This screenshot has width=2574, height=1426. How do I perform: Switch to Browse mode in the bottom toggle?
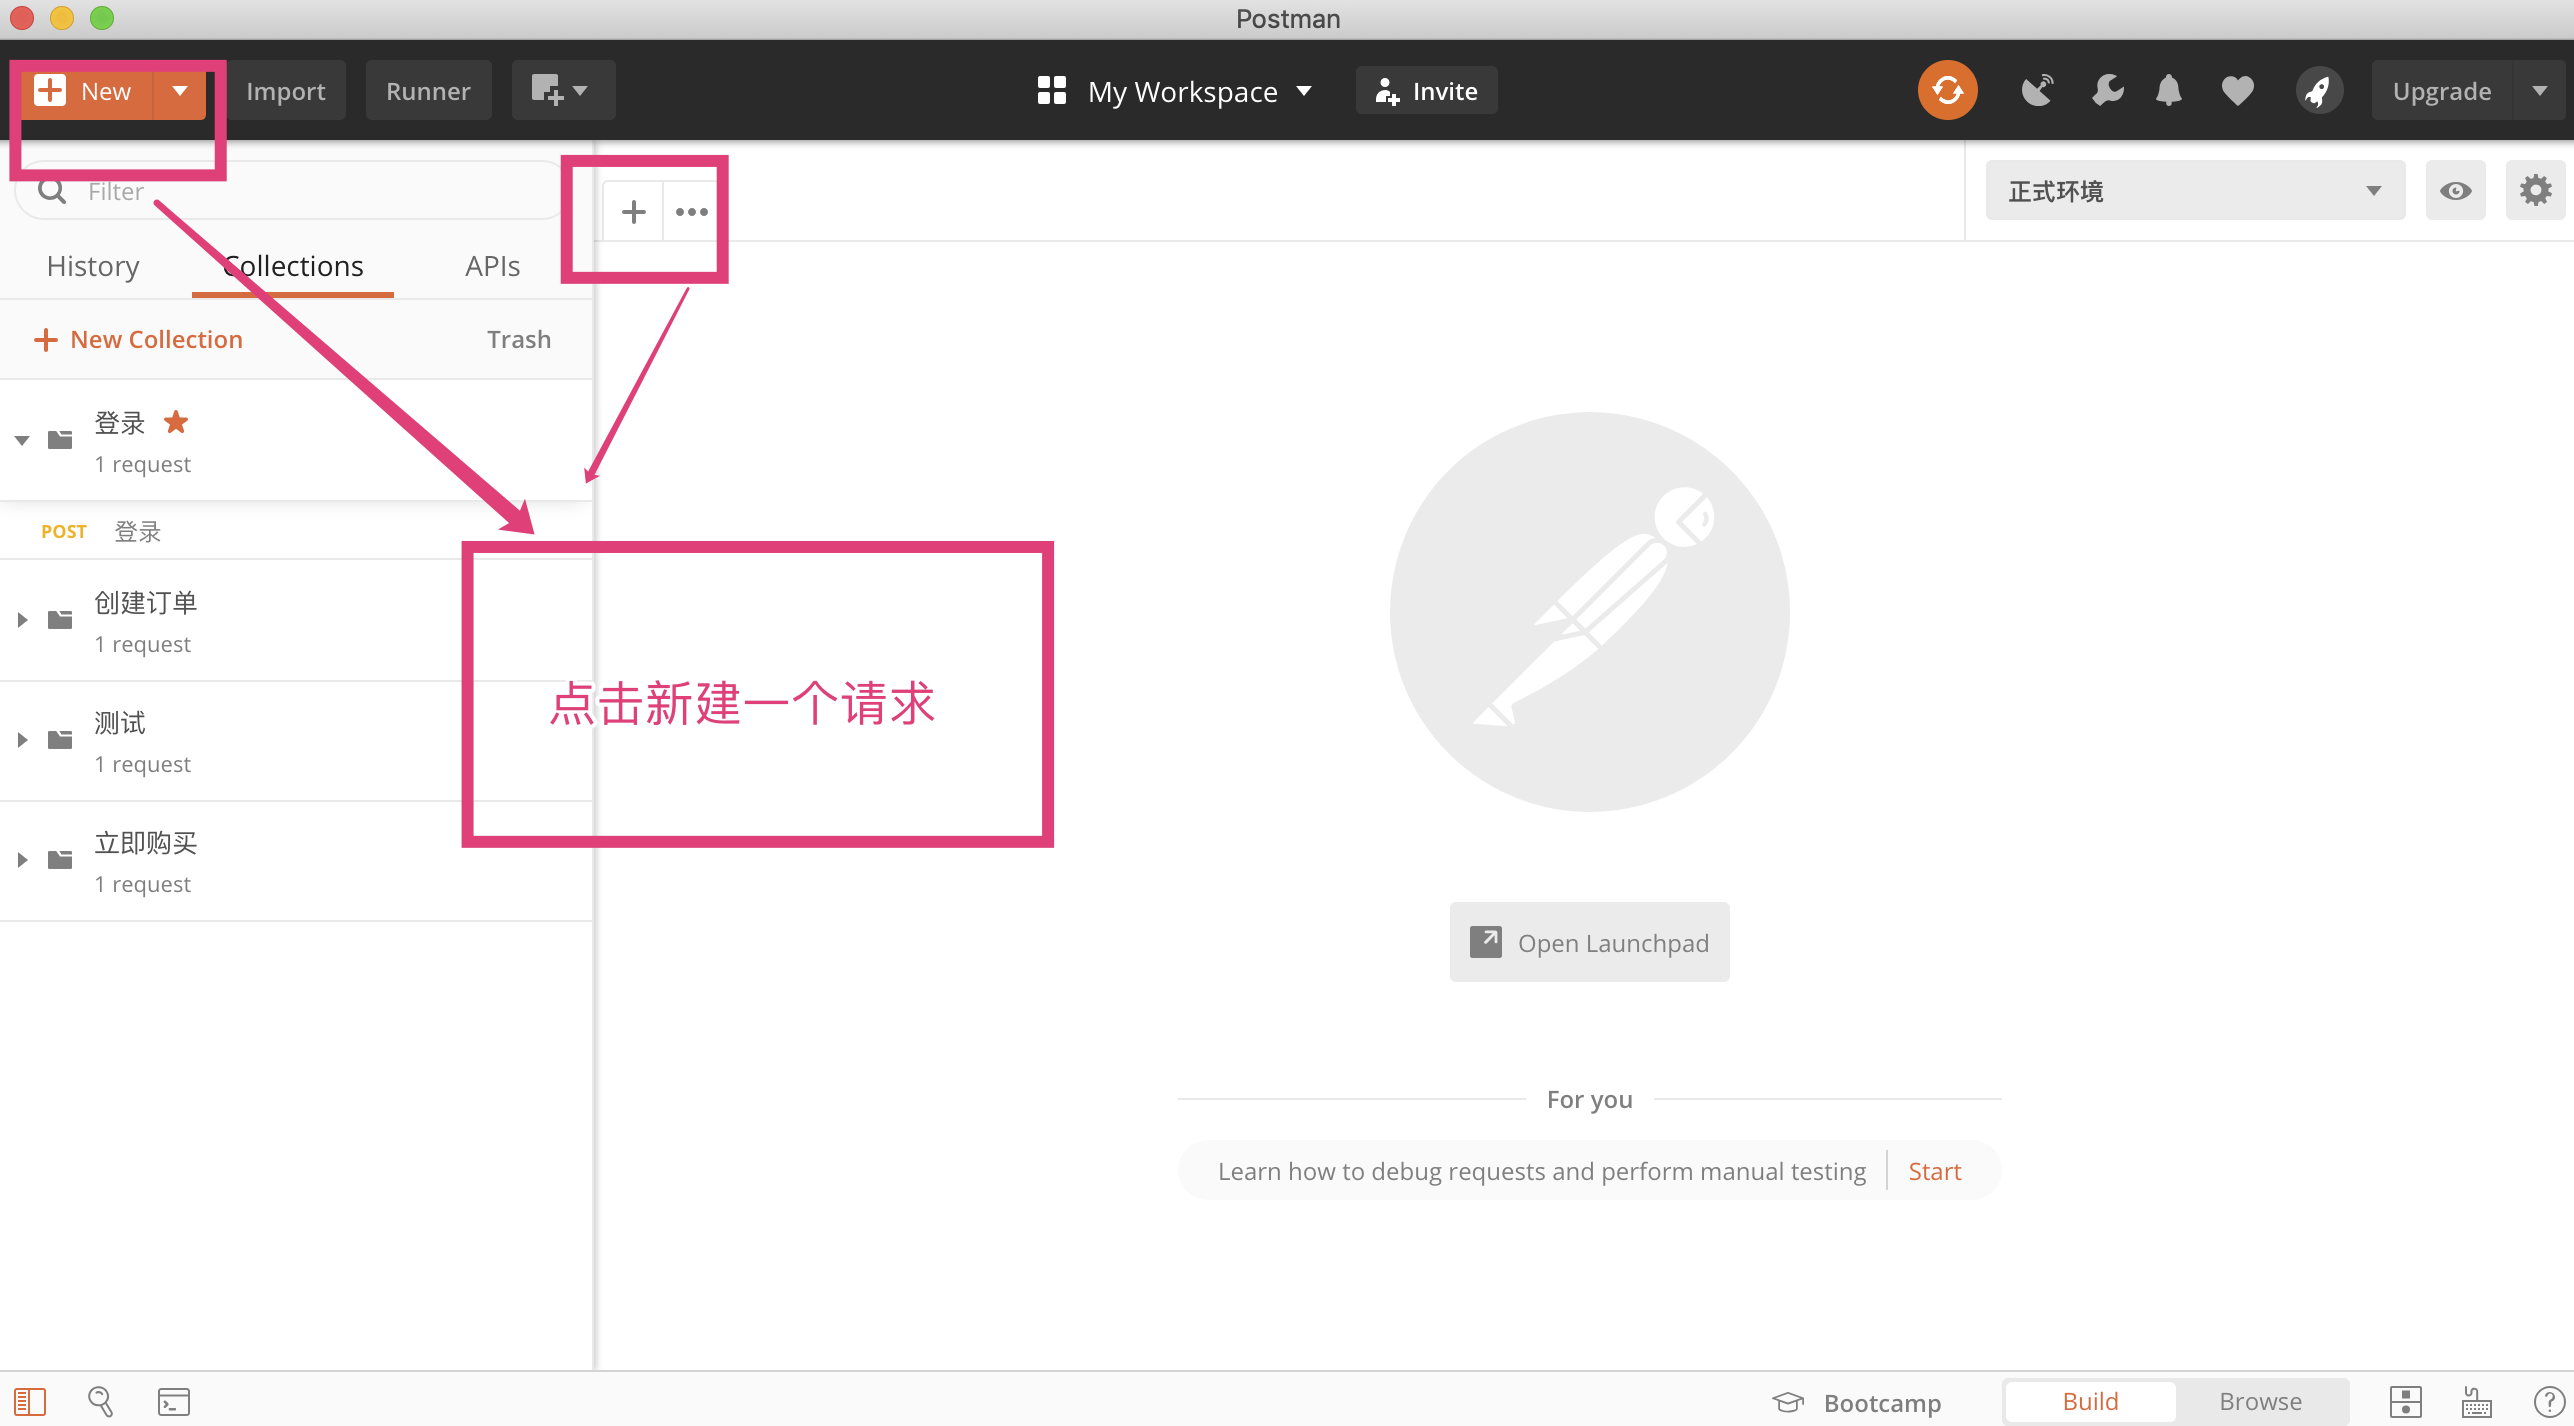coord(2259,1401)
